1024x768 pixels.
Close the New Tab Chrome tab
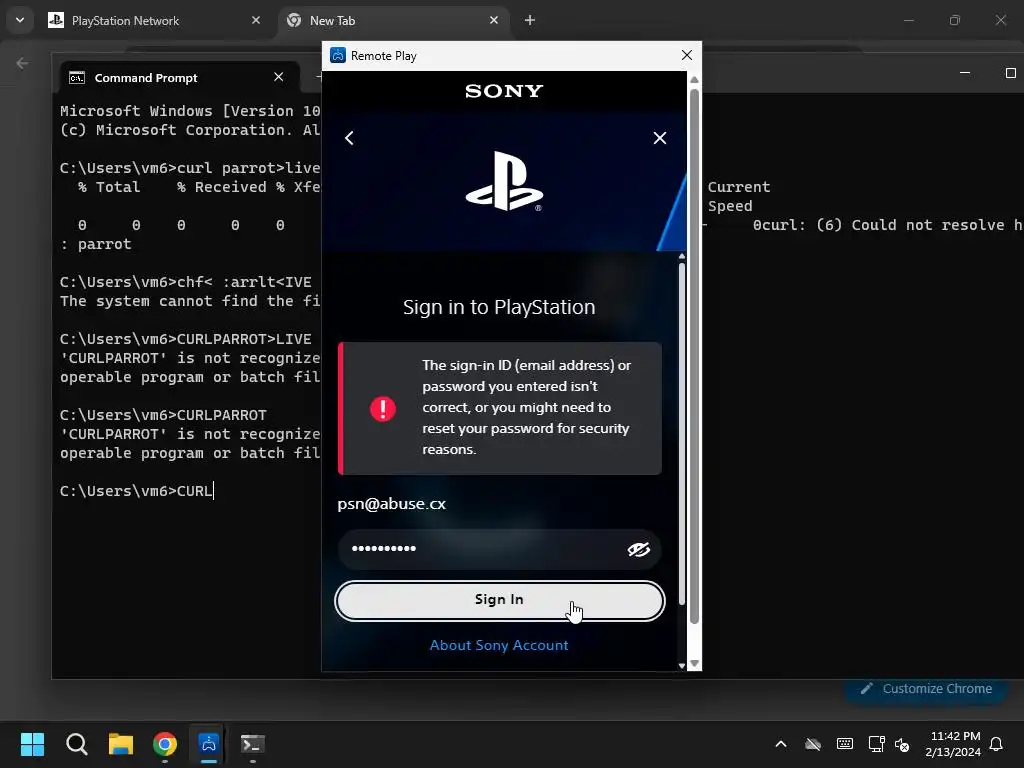494,20
